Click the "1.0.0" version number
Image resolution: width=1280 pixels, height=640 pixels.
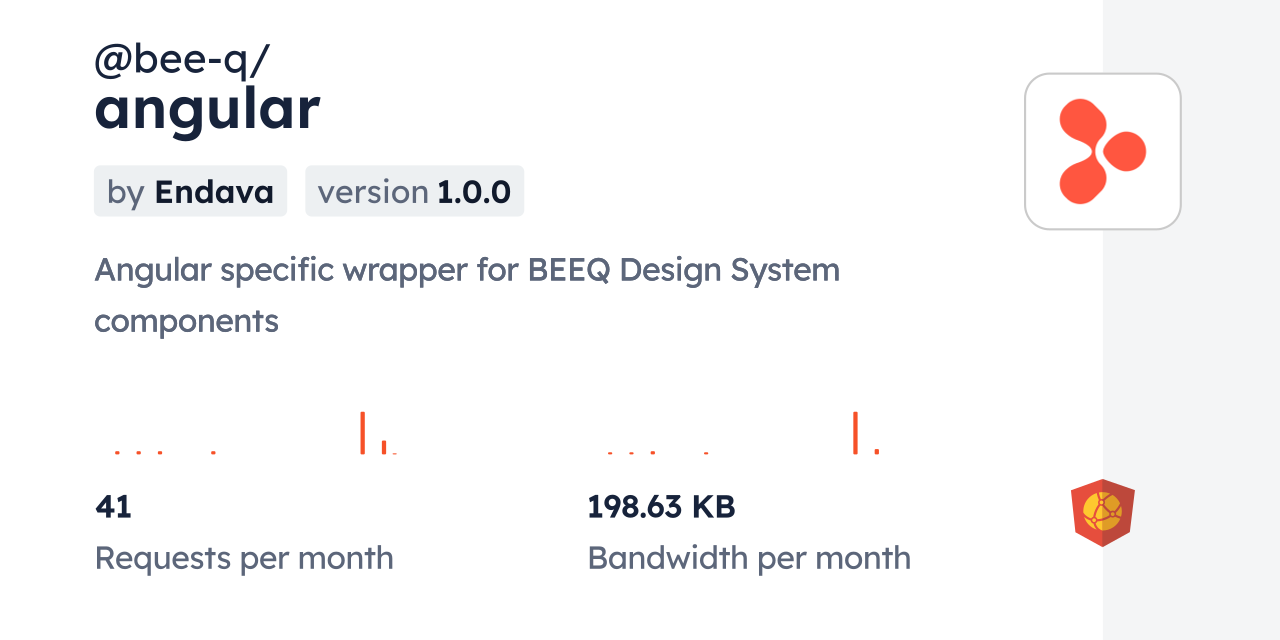[474, 191]
